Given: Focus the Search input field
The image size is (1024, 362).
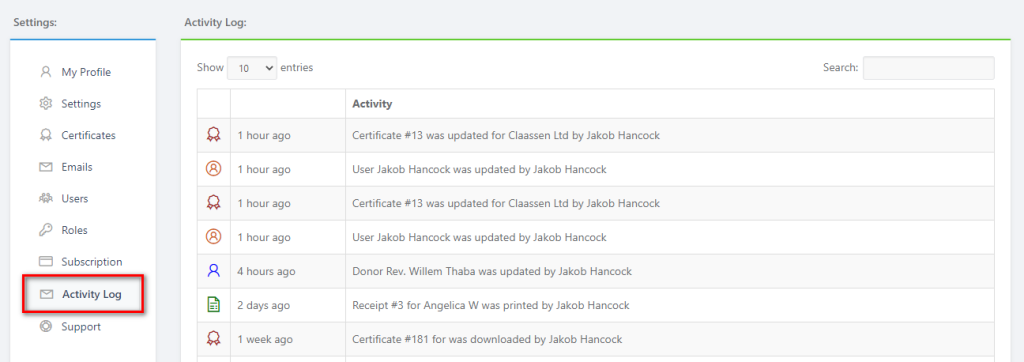Looking at the screenshot, I should click(929, 68).
